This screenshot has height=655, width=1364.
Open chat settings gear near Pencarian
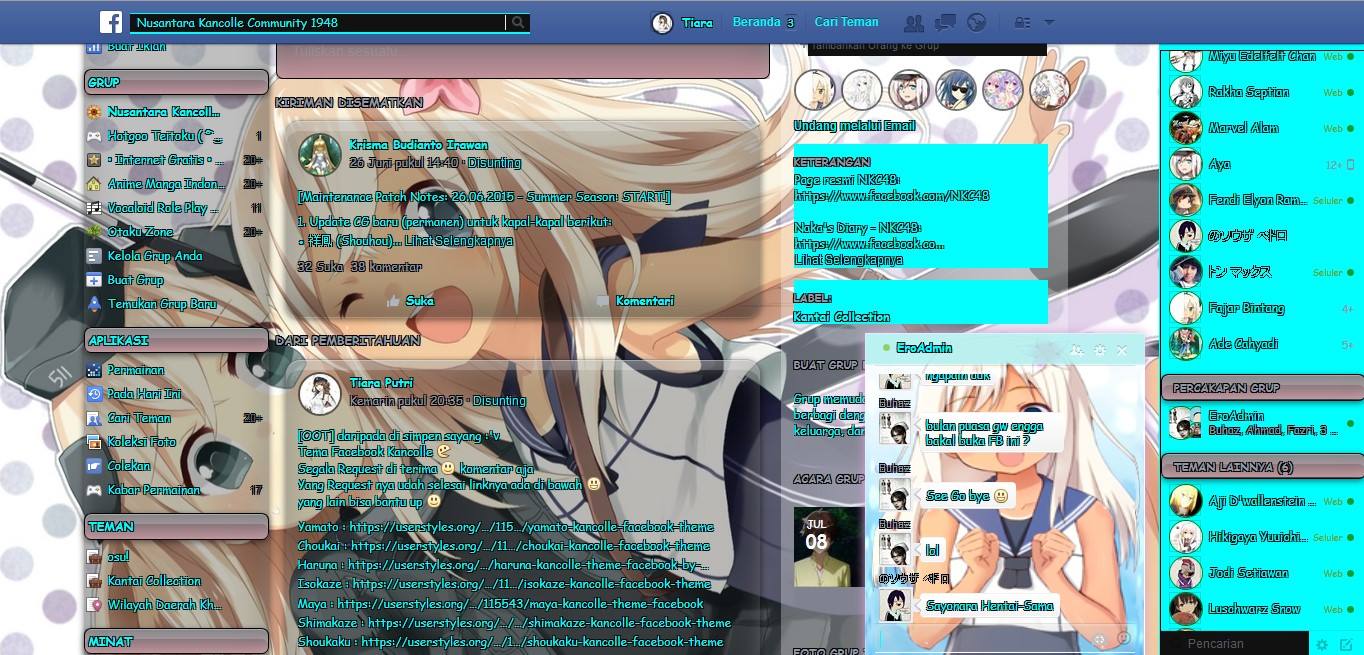[1322, 644]
